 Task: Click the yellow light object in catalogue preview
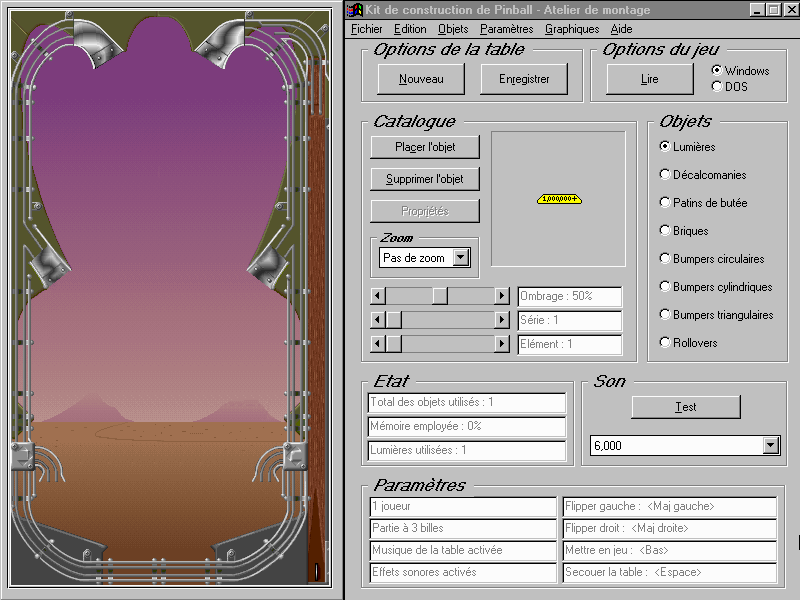559,199
